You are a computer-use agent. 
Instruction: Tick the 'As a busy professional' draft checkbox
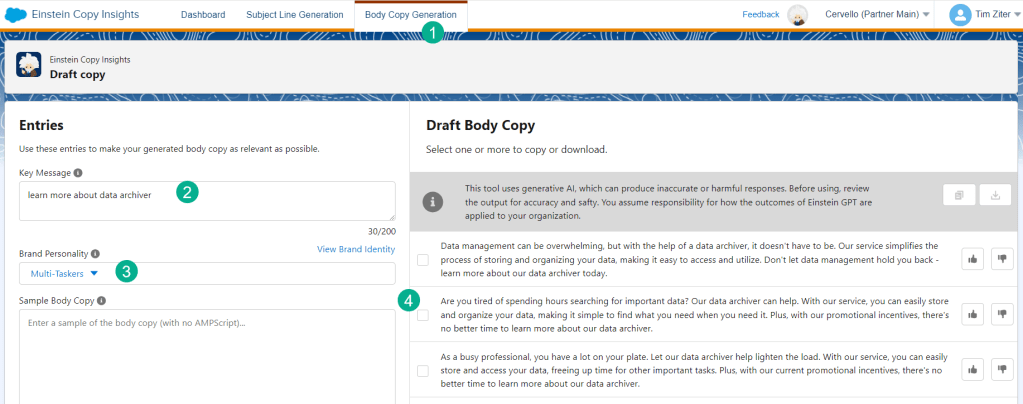point(423,370)
